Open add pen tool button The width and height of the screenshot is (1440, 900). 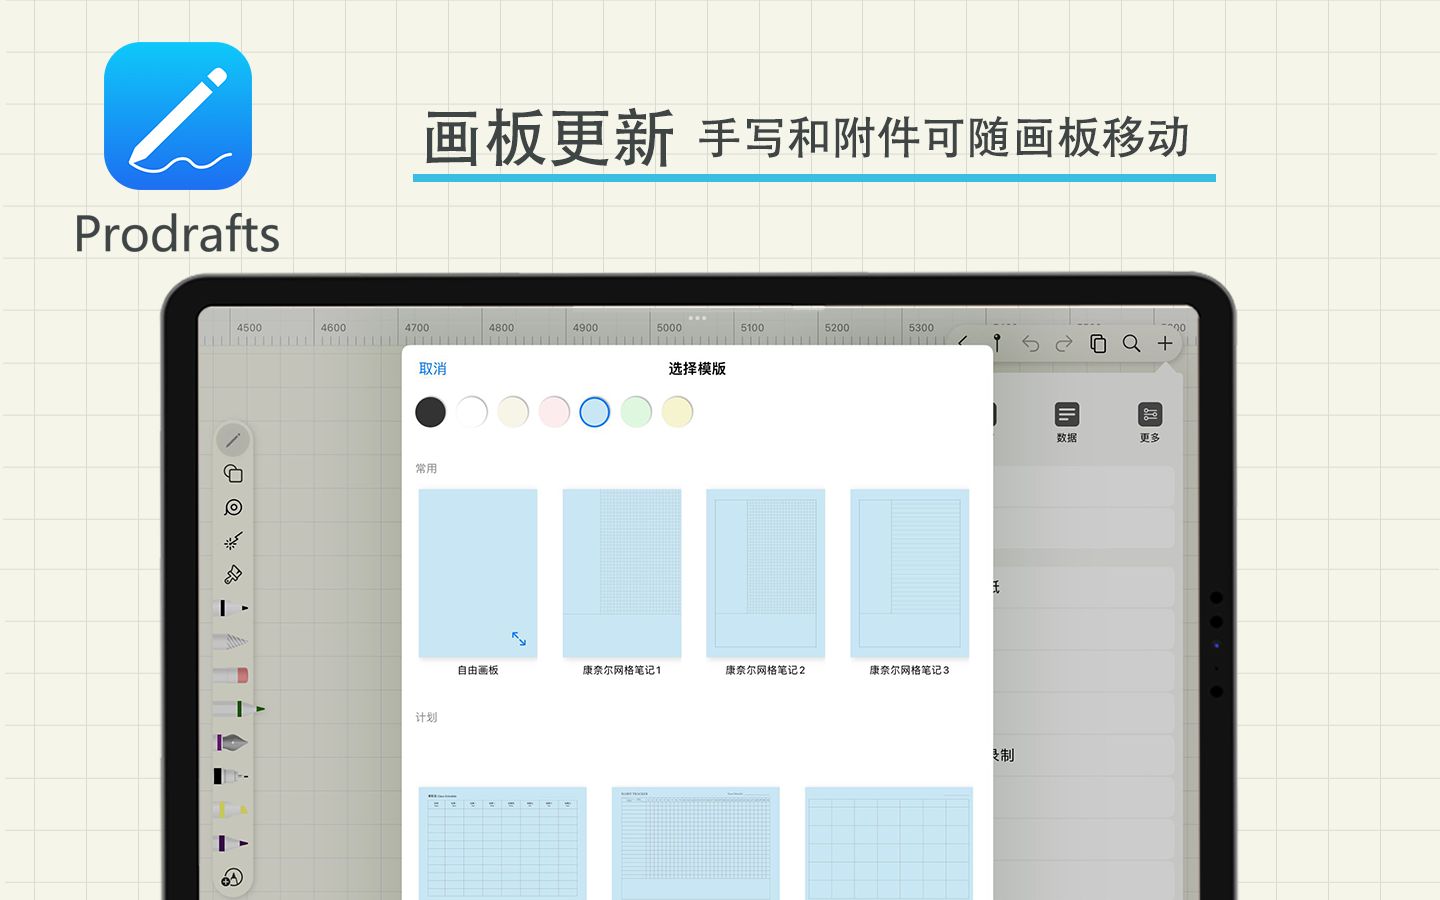(x=232, y=878)
